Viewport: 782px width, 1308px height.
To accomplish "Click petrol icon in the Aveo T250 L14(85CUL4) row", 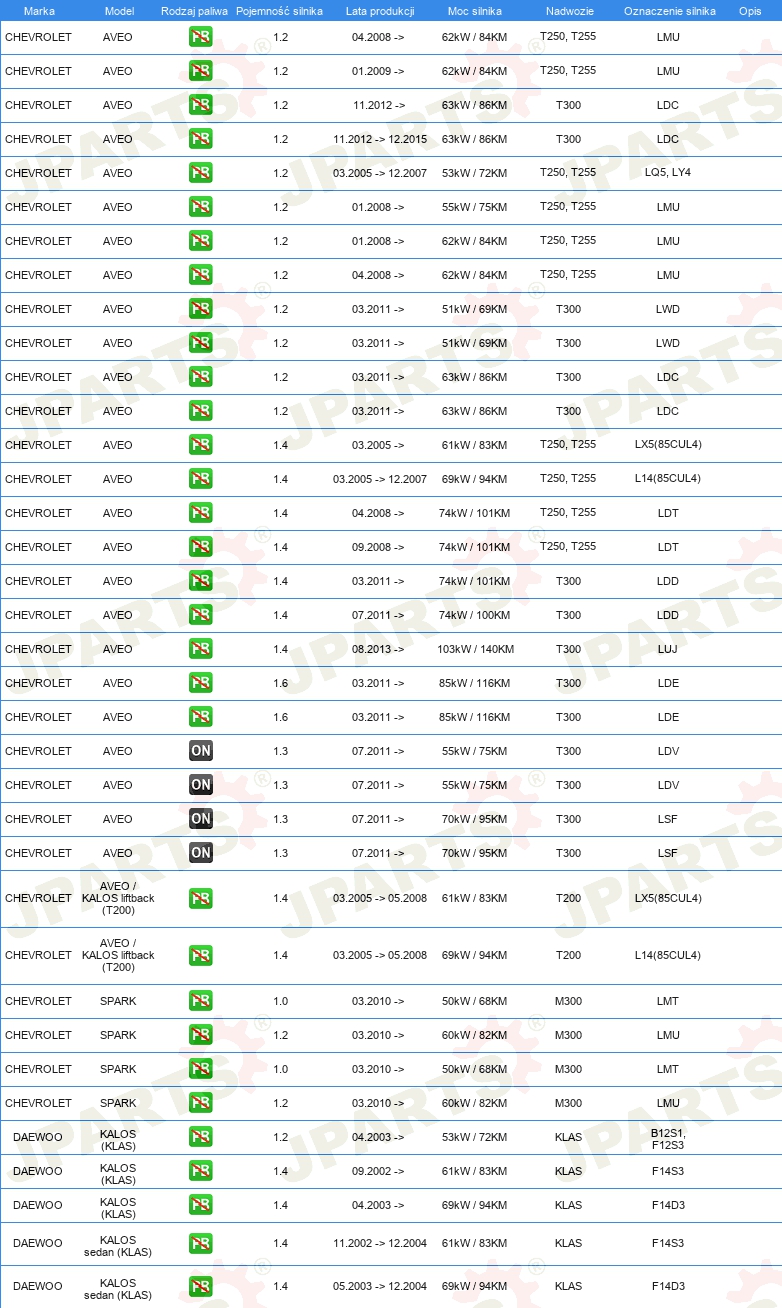I will pos(201,479).
